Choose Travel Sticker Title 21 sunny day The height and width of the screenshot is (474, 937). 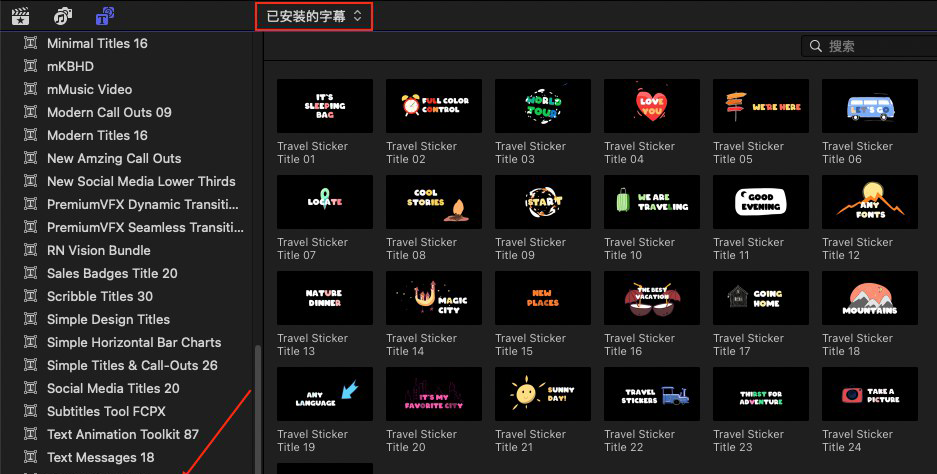coord(543,393)
